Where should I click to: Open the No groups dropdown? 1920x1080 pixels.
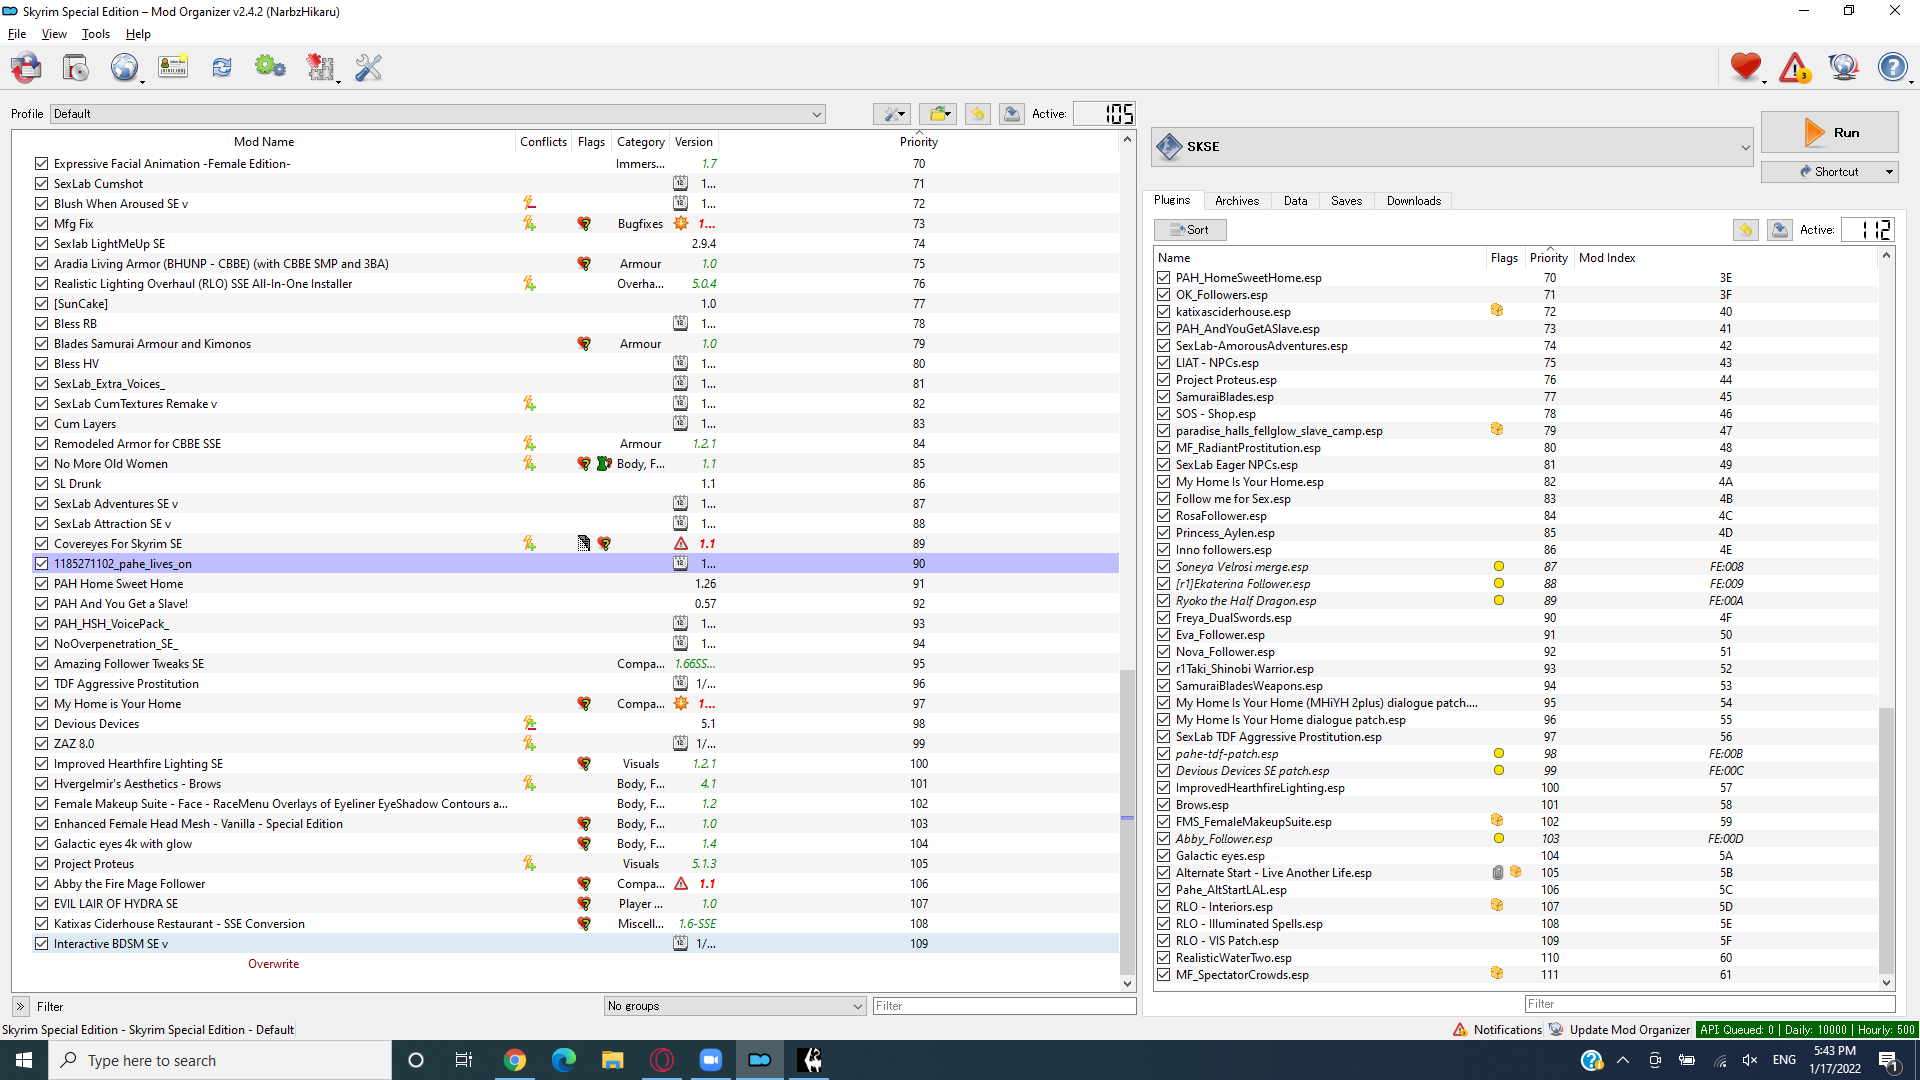[x=735, y=1006]
